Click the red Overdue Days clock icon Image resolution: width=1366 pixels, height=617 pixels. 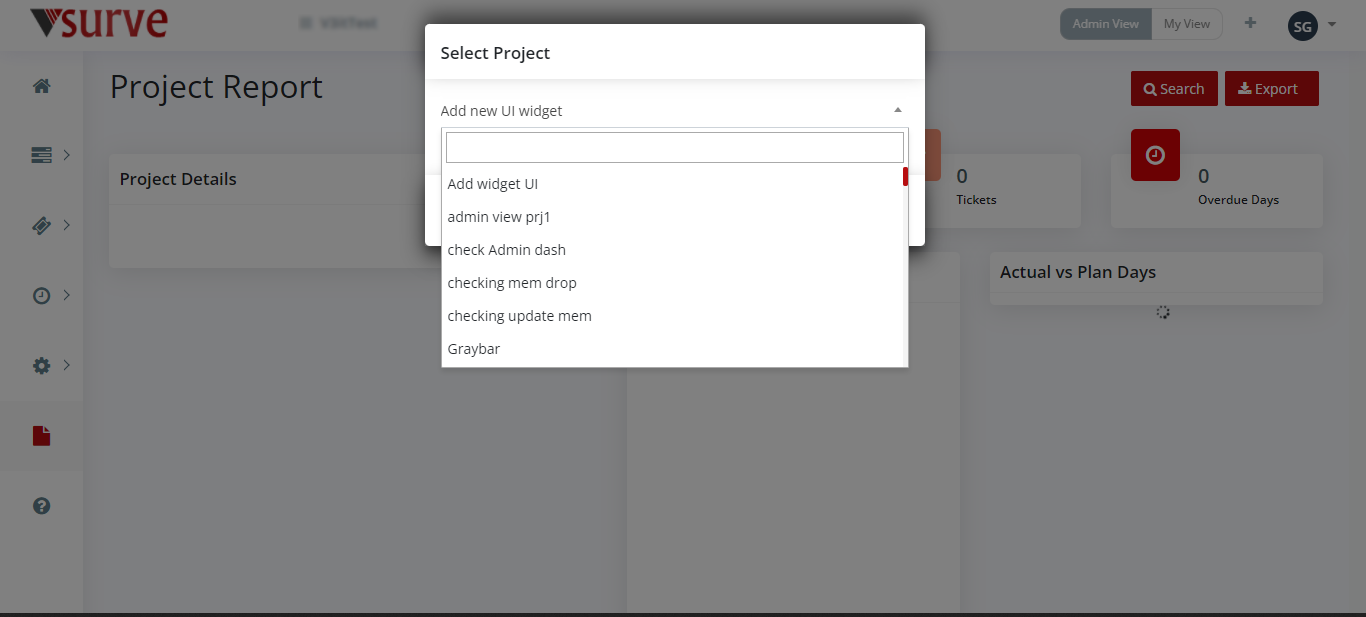coord(1155,155)
